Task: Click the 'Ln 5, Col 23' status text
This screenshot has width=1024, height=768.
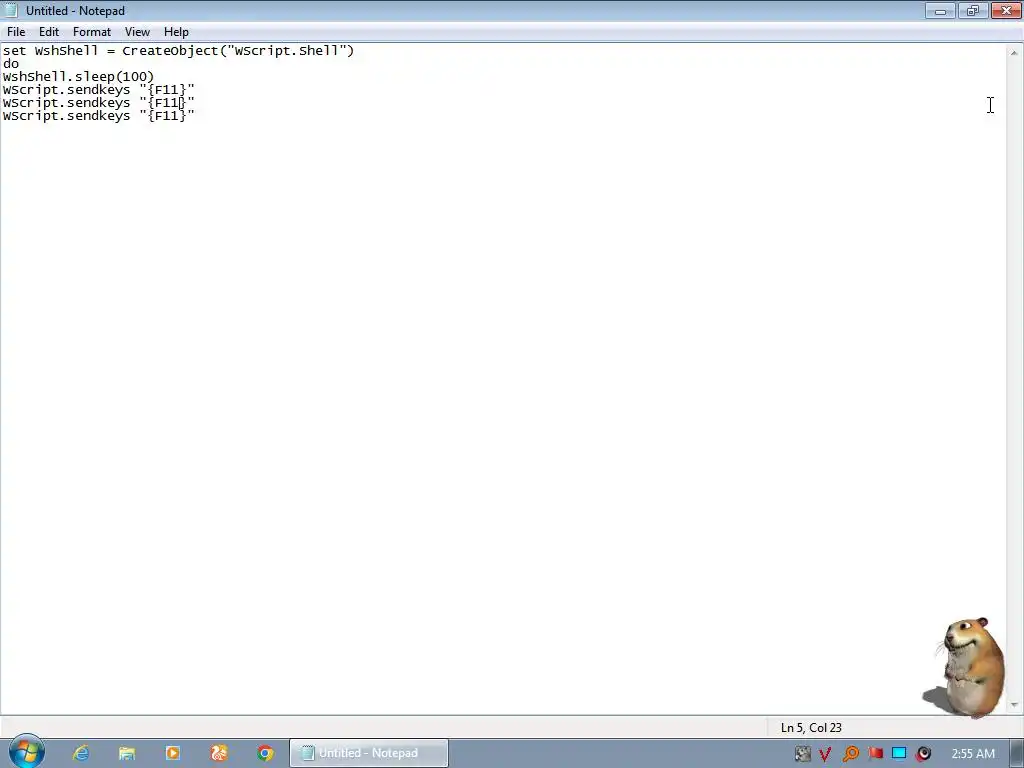Action: 811,728
